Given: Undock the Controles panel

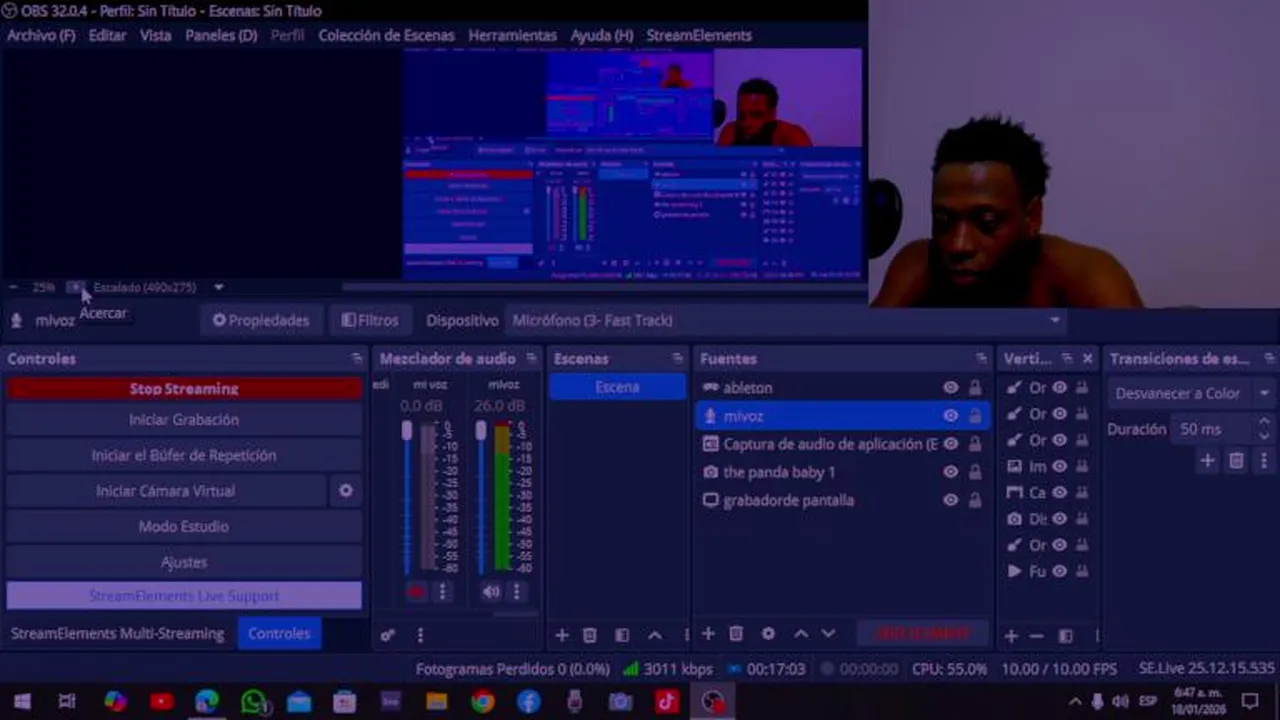Looking at the screenshot, I should [357, 358].
